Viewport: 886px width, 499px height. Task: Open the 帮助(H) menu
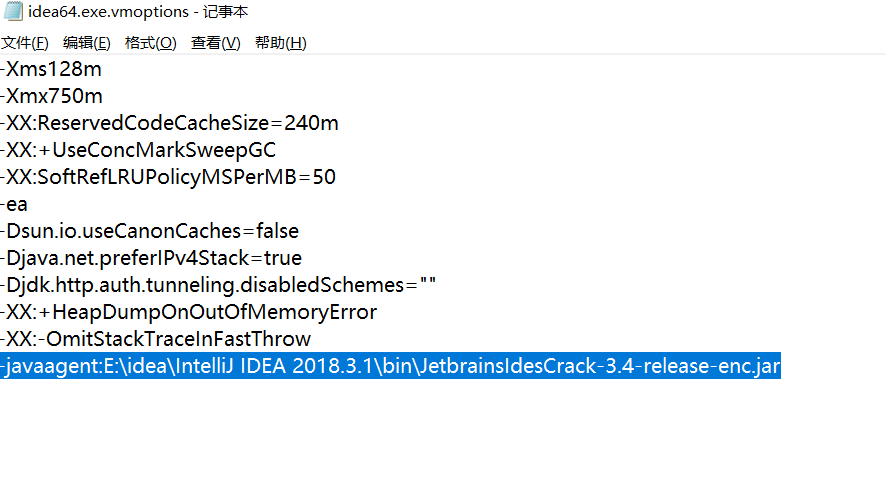281,43
